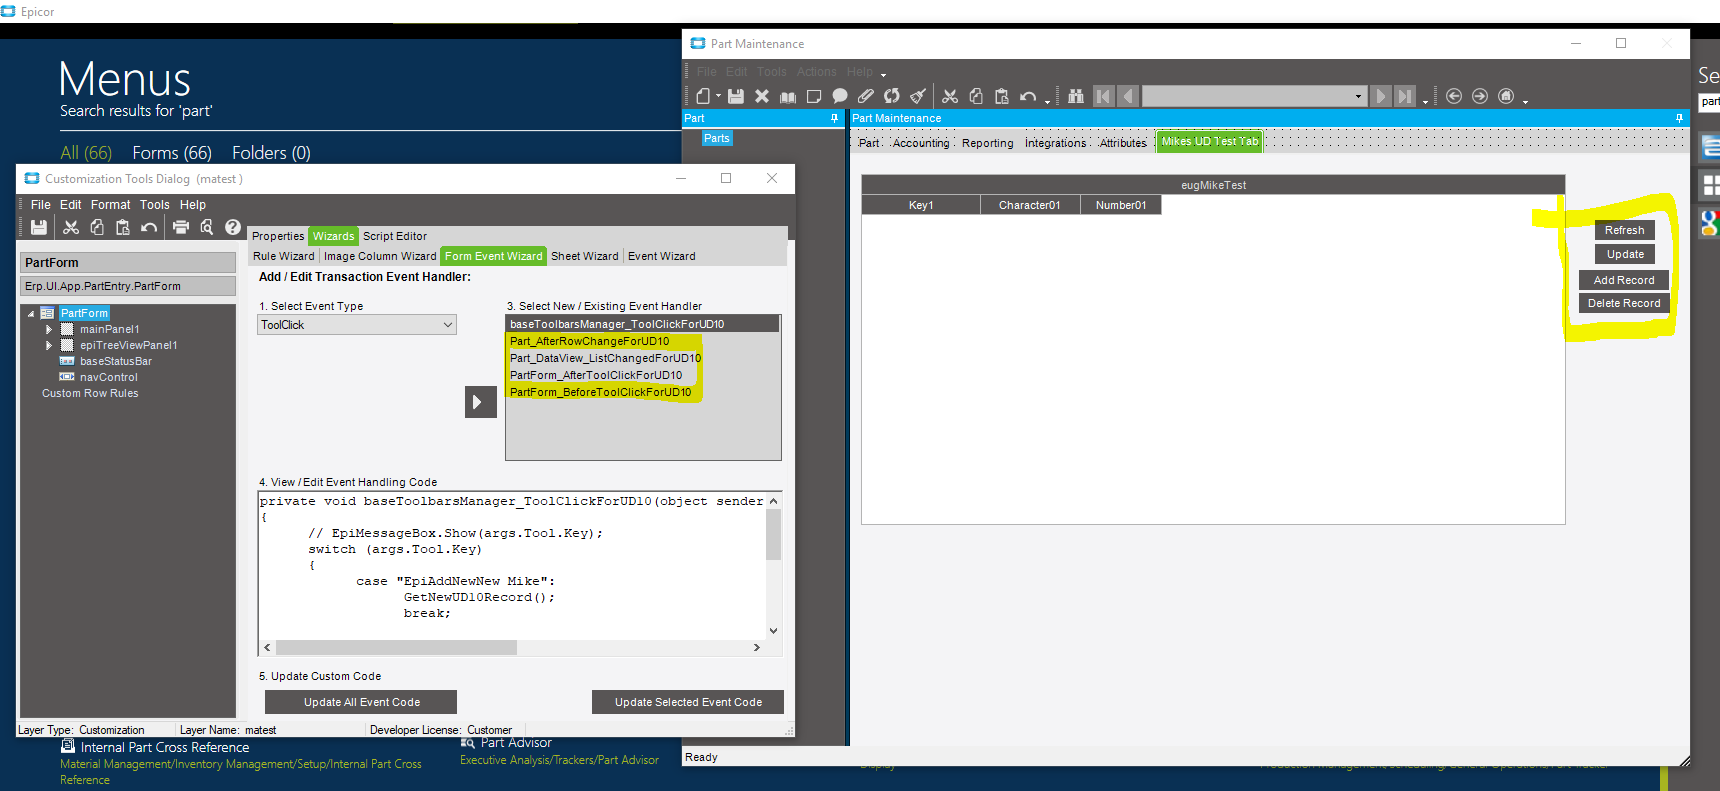Open the record navigation combo box dropdown
This screenshot has height=791, width=1720.
[x=1358, y=96]
